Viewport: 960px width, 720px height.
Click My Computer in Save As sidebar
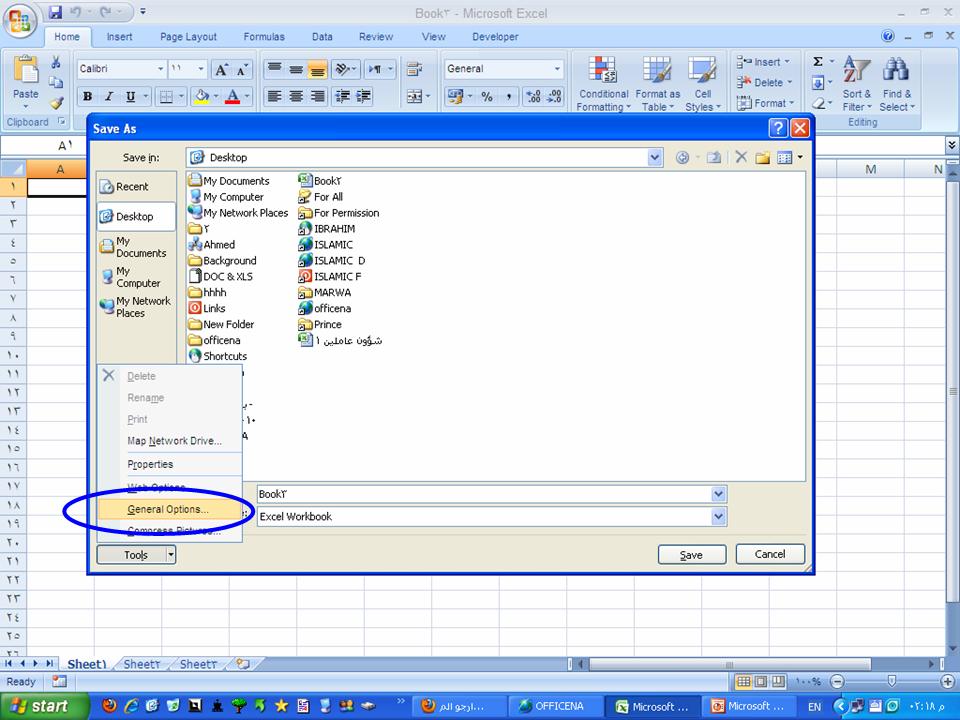click(136, 277)
